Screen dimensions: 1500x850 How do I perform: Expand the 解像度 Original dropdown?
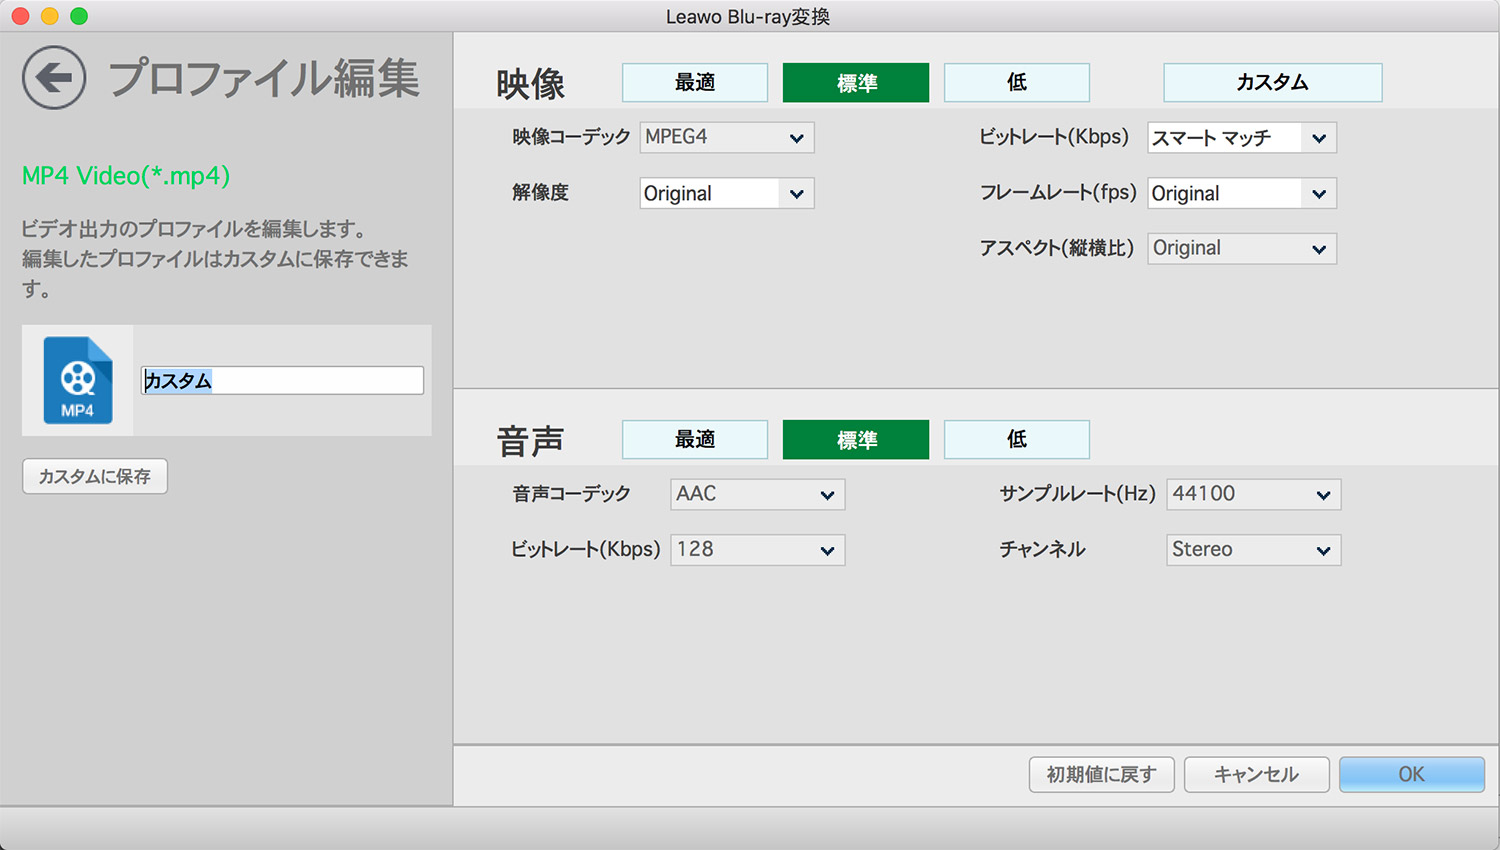pos(727,194)
